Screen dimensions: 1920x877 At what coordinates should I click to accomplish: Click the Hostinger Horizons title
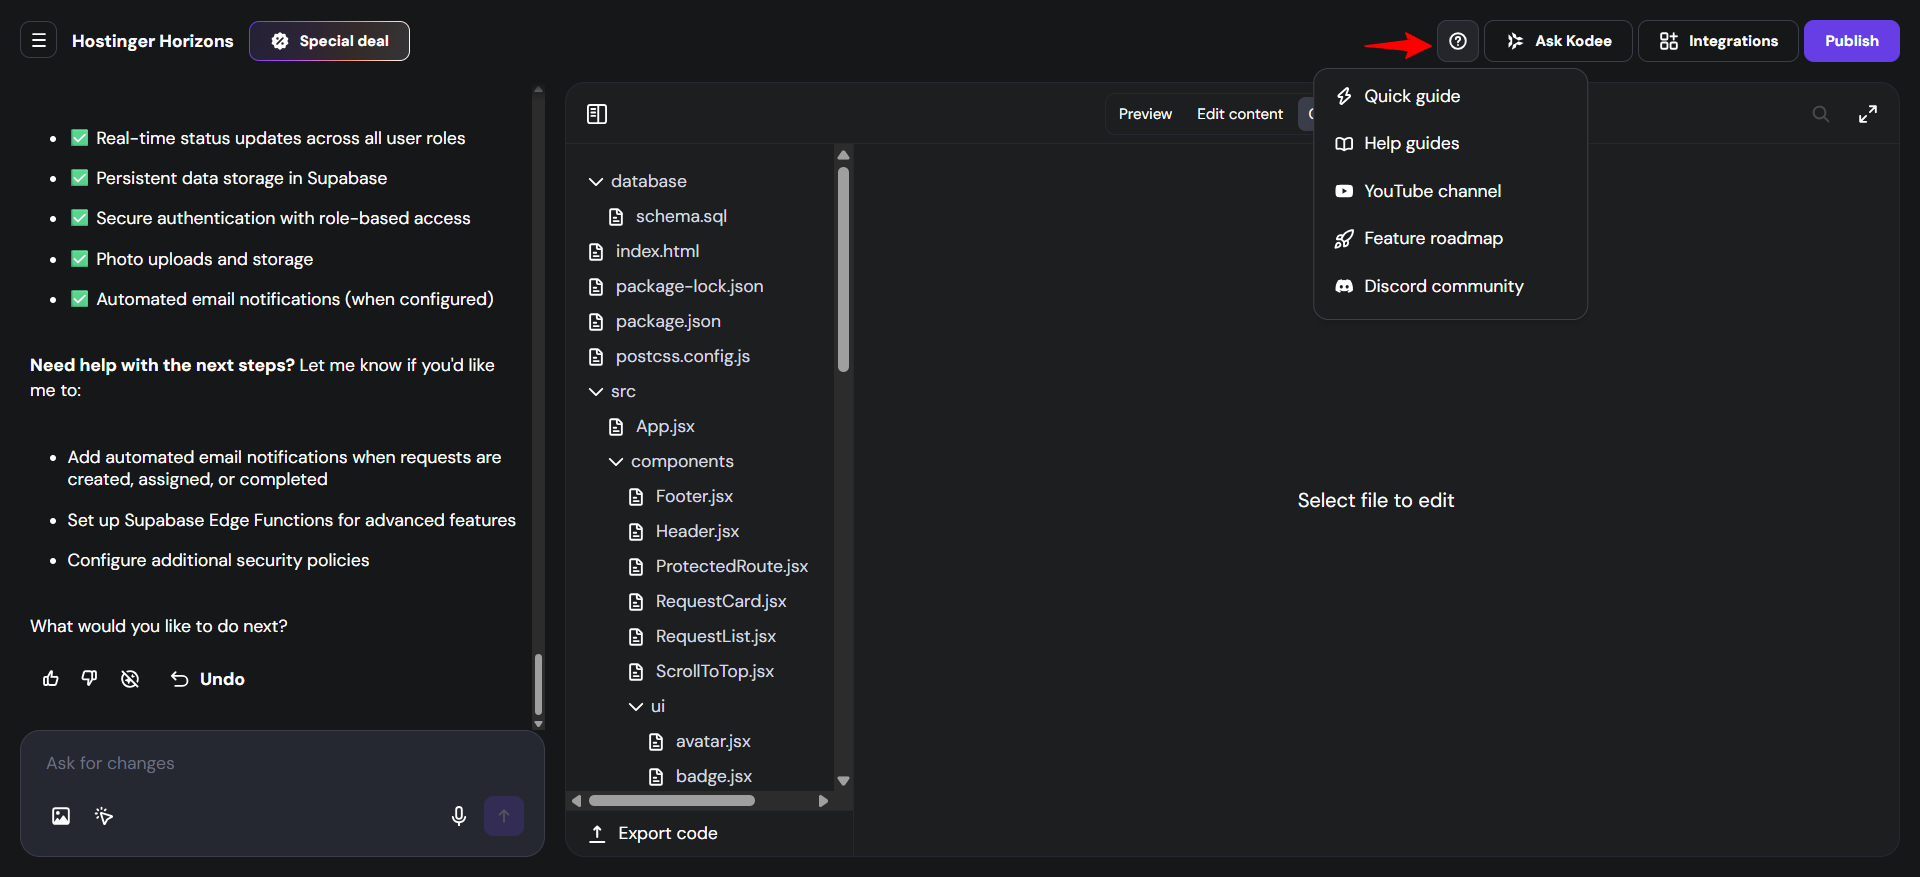[x=152, y=41]
